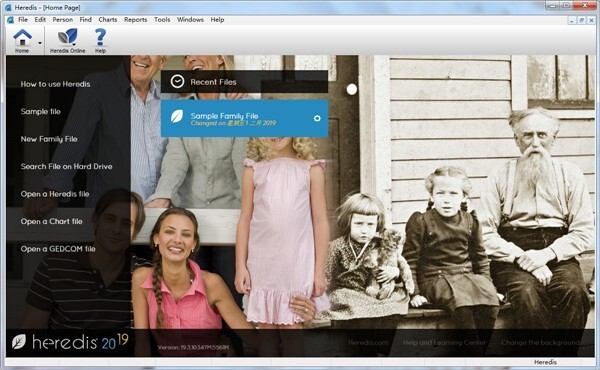The height and width of the screenshot is (370, 600).
Task: Choose Open a GEDCOM file
Action: point(58,249)
